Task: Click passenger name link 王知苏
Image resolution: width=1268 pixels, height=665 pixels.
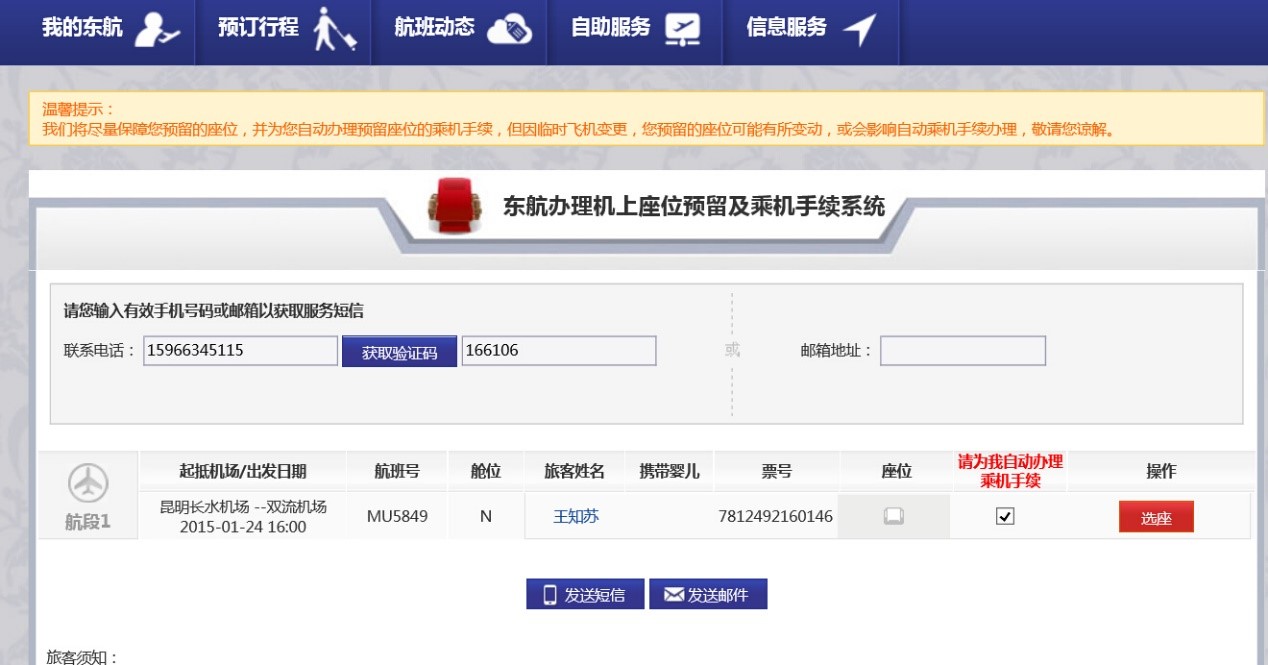Action: (x=576, y=516)
